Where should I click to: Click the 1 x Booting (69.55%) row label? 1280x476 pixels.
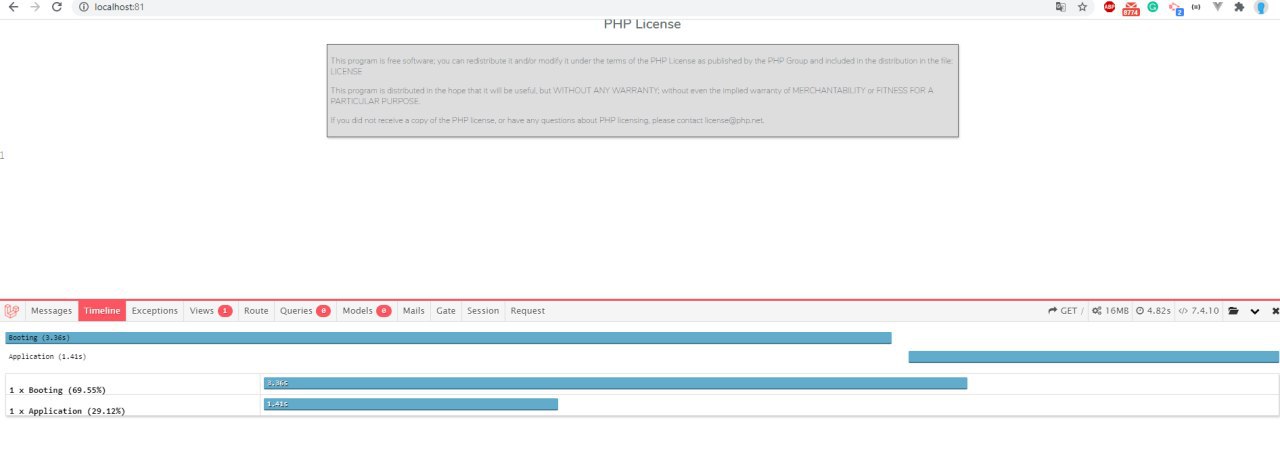(x=57, y=389)
